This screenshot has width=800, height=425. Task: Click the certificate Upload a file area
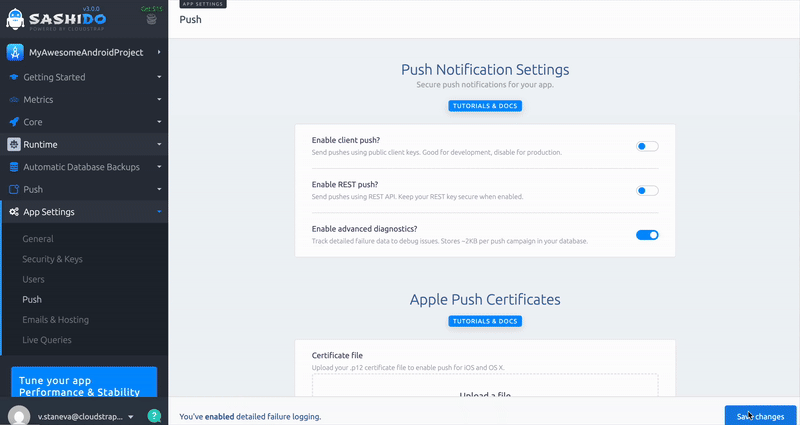click(x=485, y=392)
